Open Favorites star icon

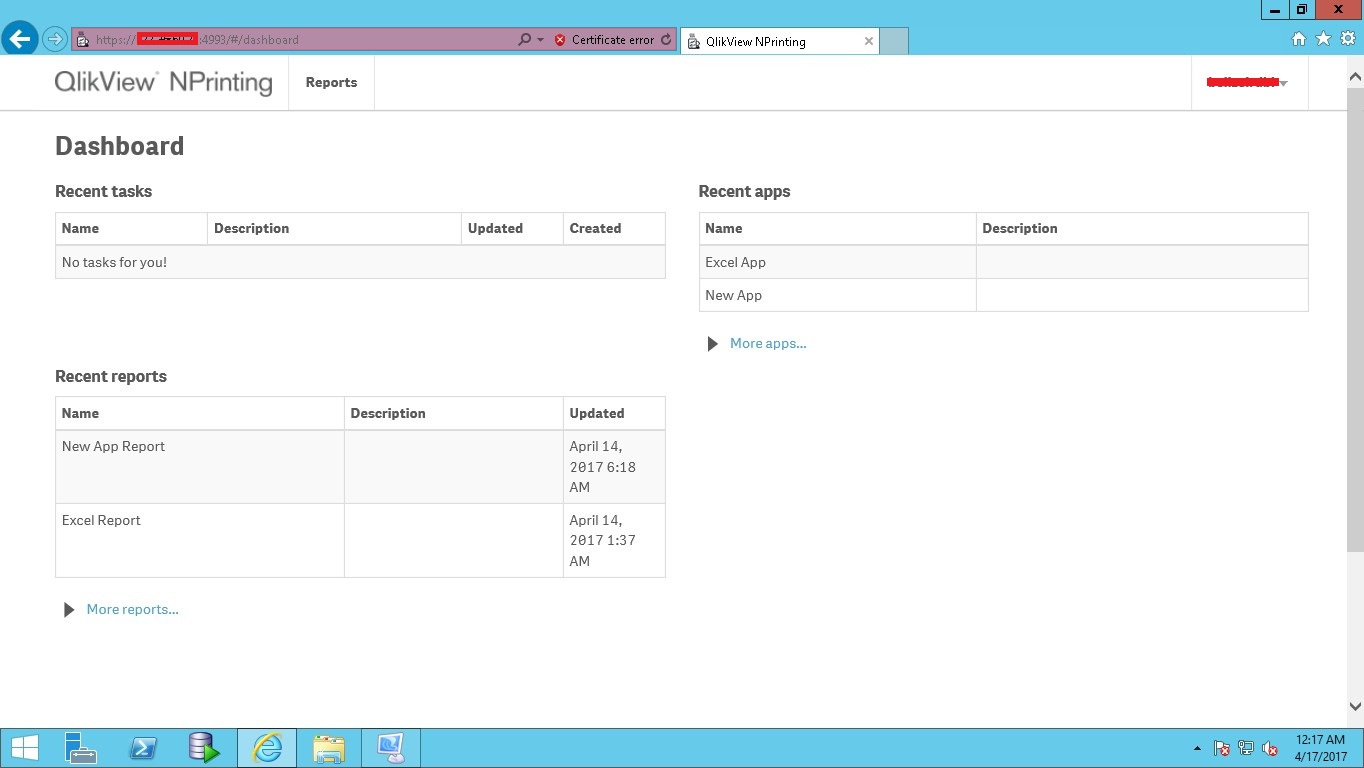click(x=1323, y=39)
